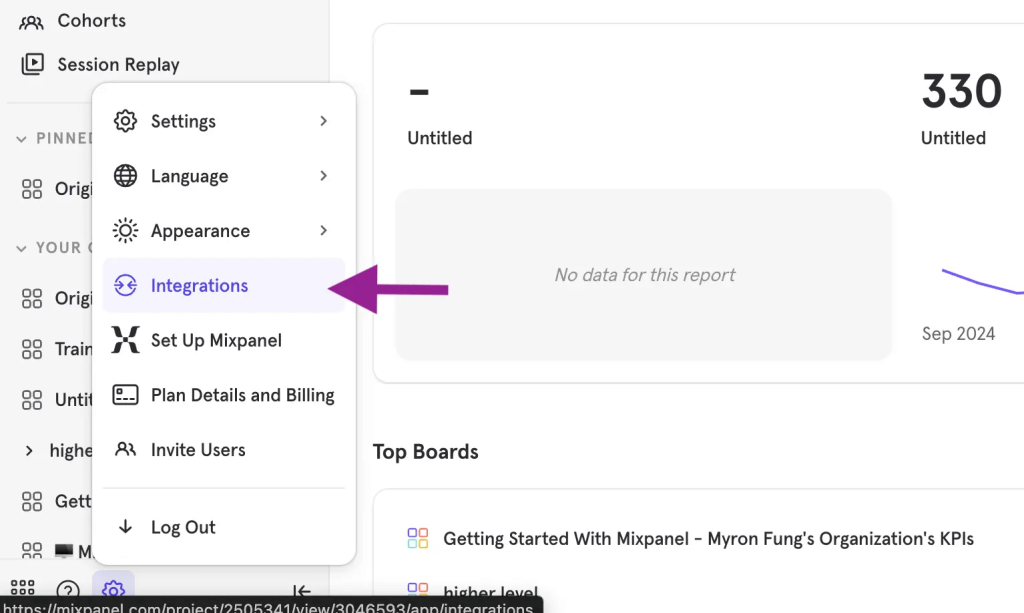
Task: Open the apps grid icon at bottom left
Action: [x=22, y=589]
